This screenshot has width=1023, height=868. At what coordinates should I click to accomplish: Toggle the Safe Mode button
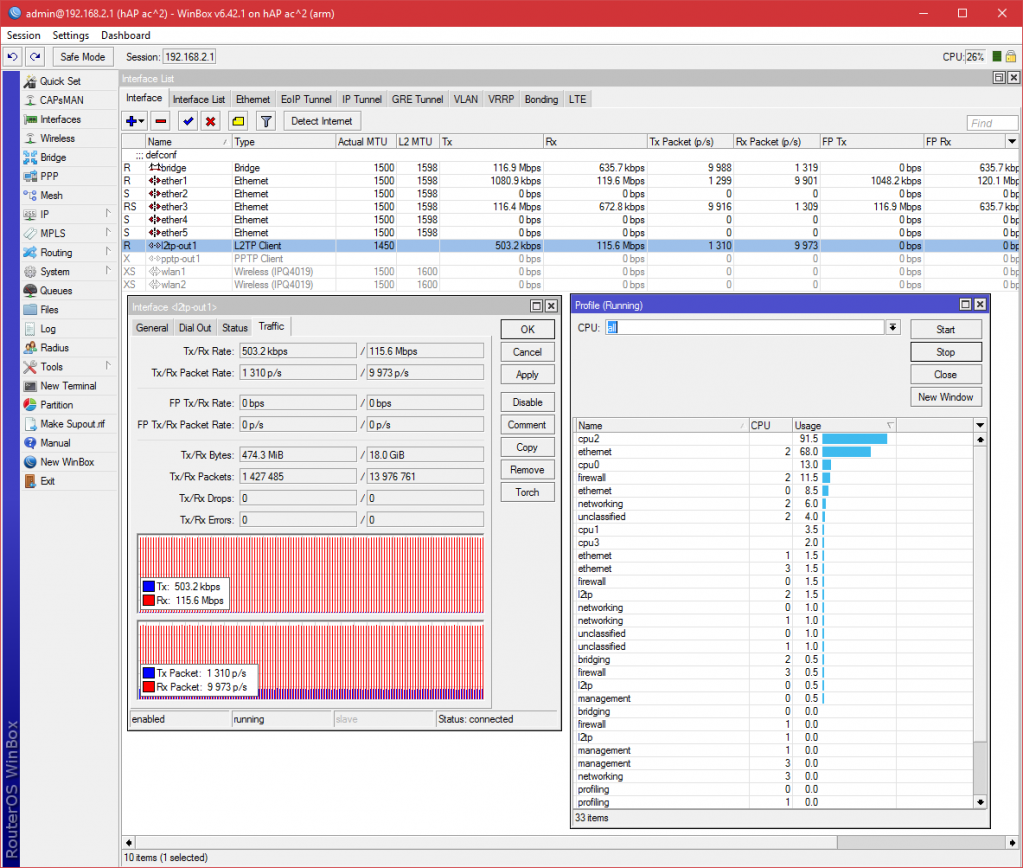coord(83,57)
